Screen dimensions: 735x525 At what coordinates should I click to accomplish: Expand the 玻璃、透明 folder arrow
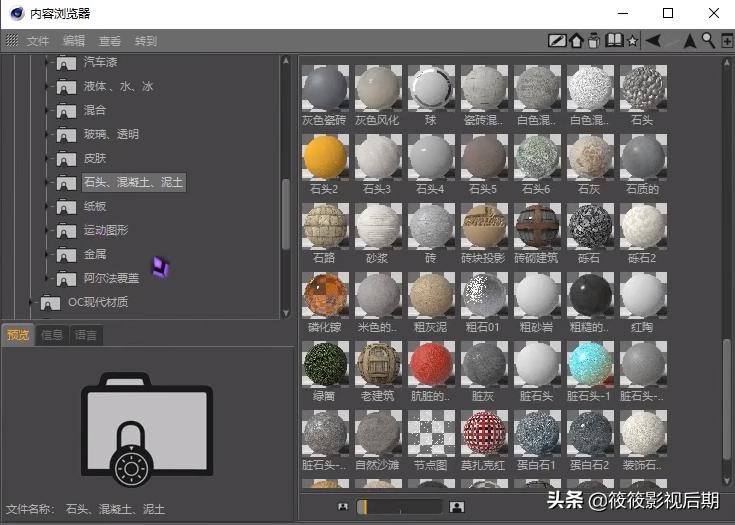46,134
